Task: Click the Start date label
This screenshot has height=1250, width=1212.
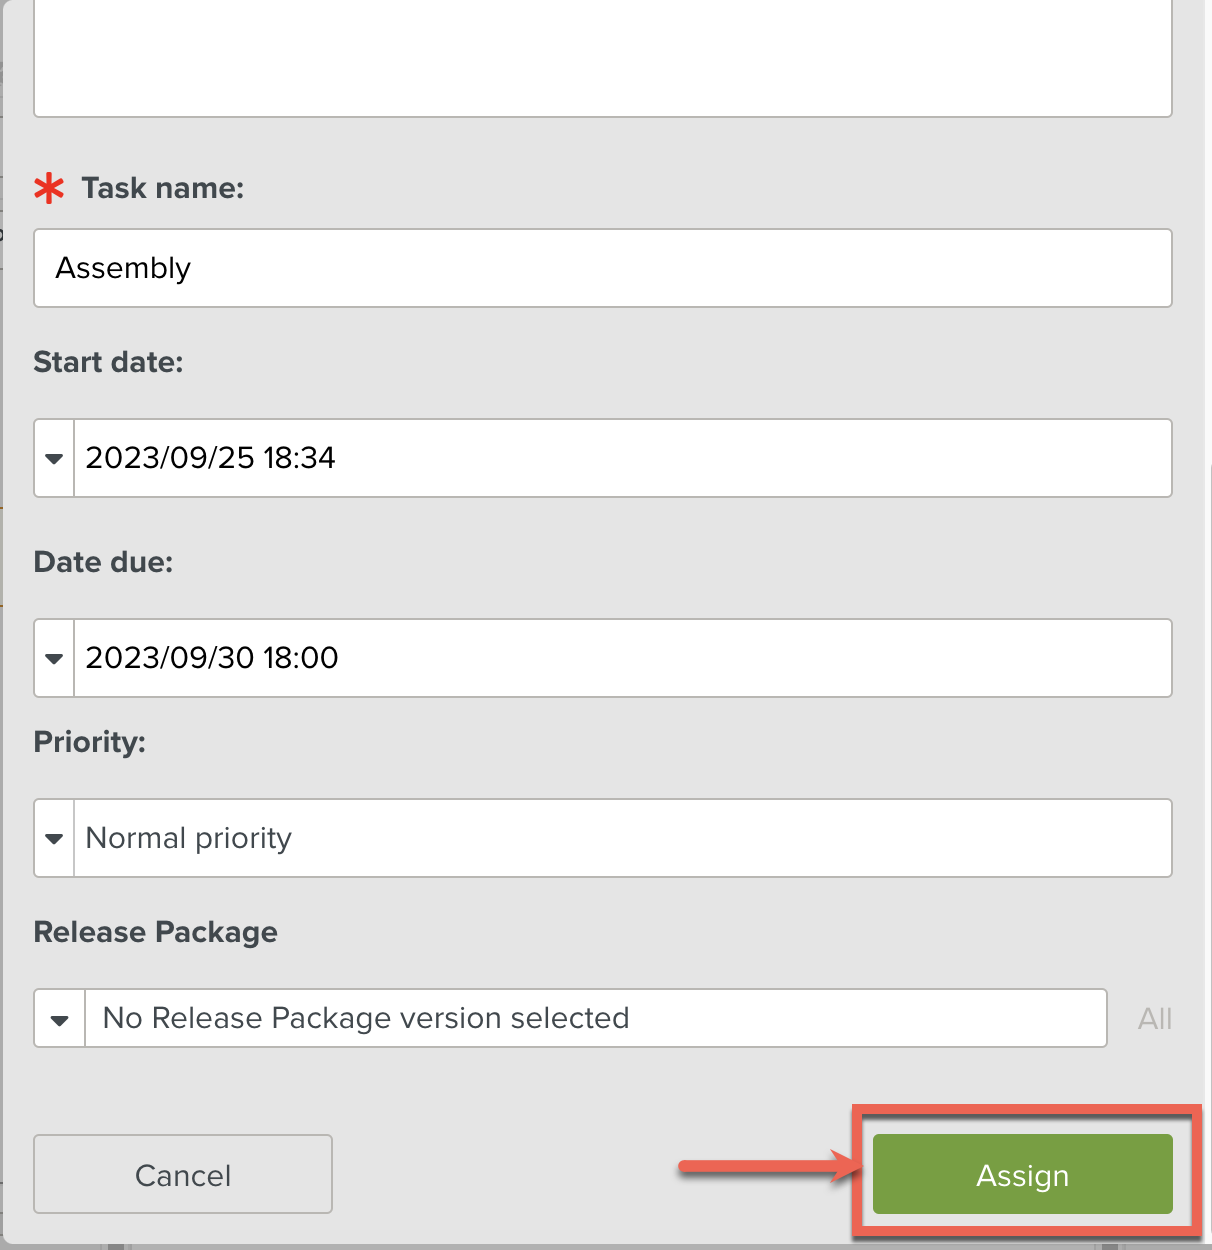Action: click(108, 362)
